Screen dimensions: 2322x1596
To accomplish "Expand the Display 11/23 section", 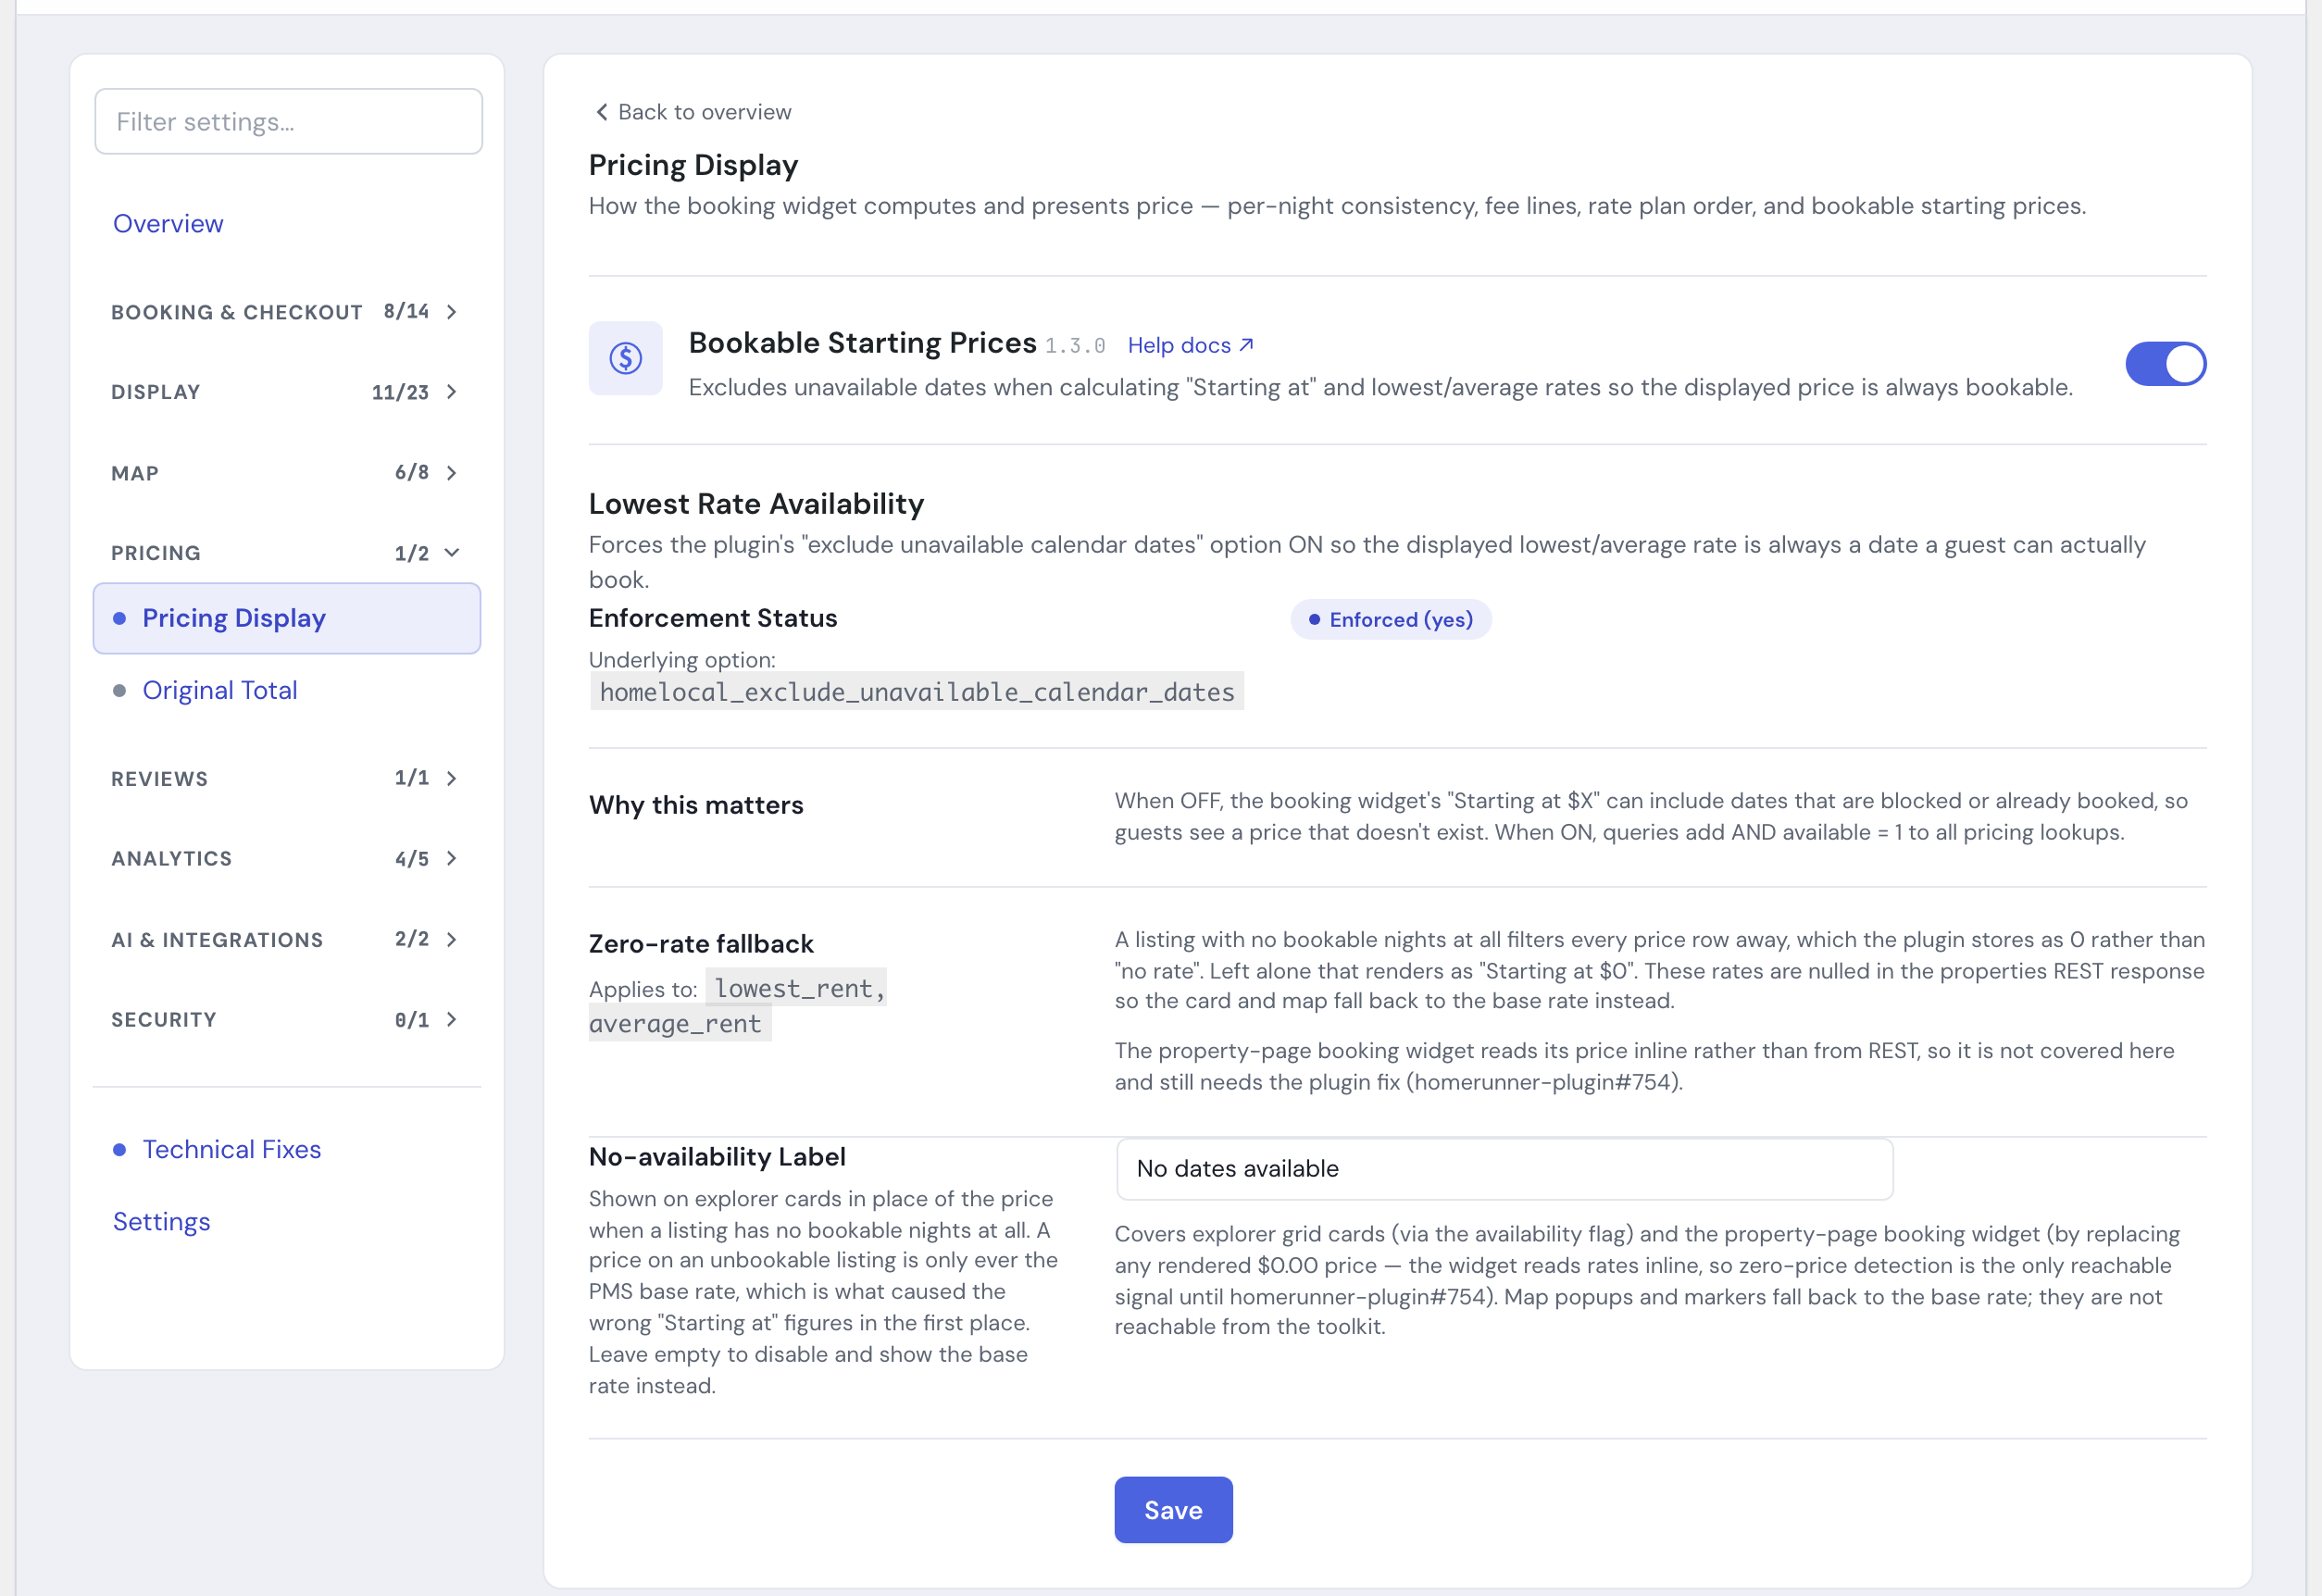I will pyautogui.click(x=286, y=392).
